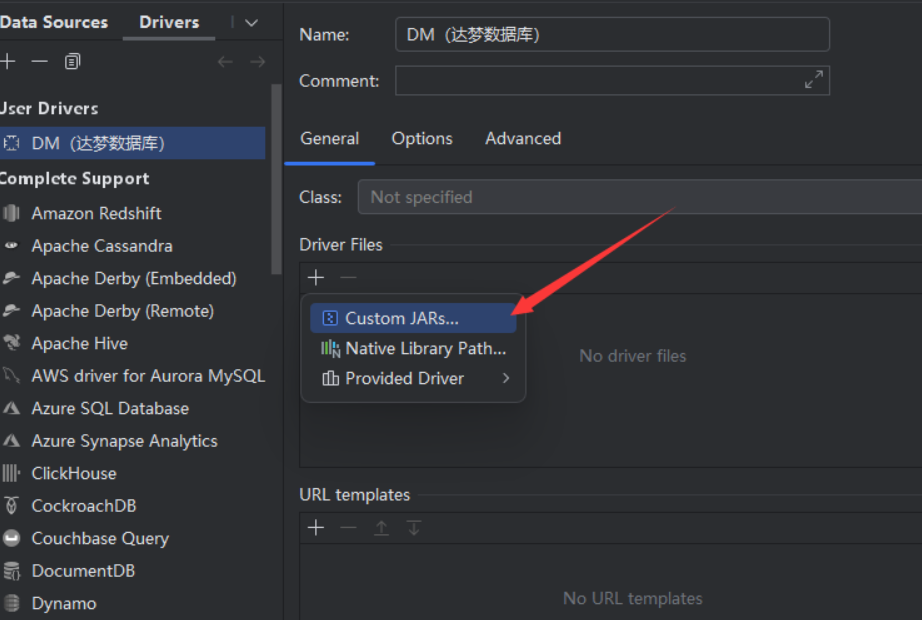Viewport: 922px width, 620px height.
Task: Select Azure SQL Database icon
Action: pyautogui.click(x=11, y=408)
